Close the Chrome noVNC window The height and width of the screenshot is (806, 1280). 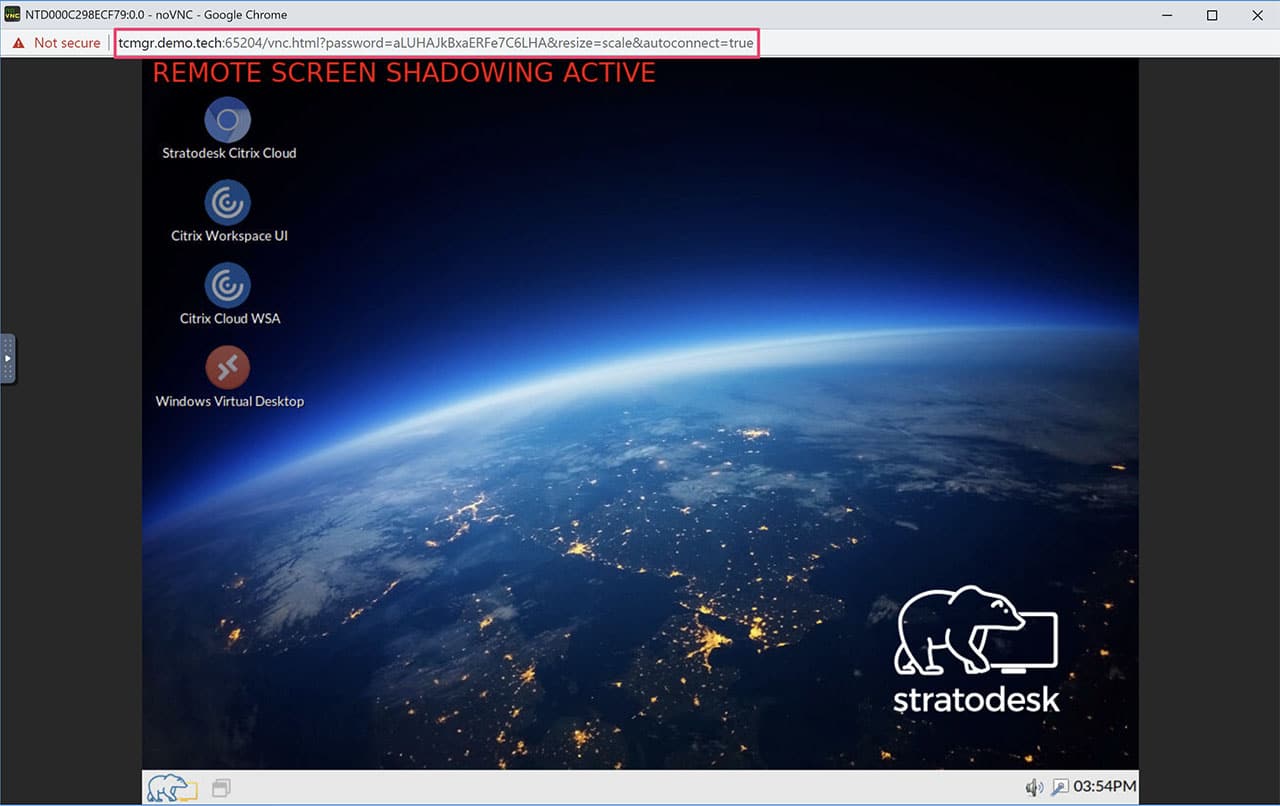coord(1258,15)
